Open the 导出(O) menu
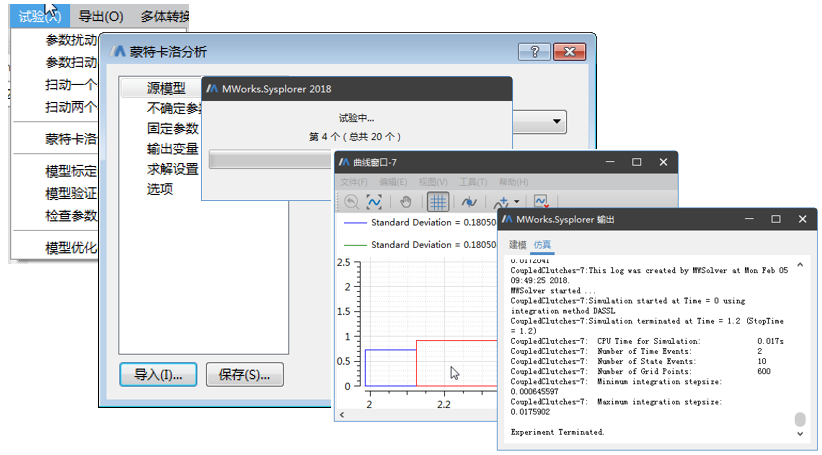Viewport: 822px width, 455px height. click(100, 16)
